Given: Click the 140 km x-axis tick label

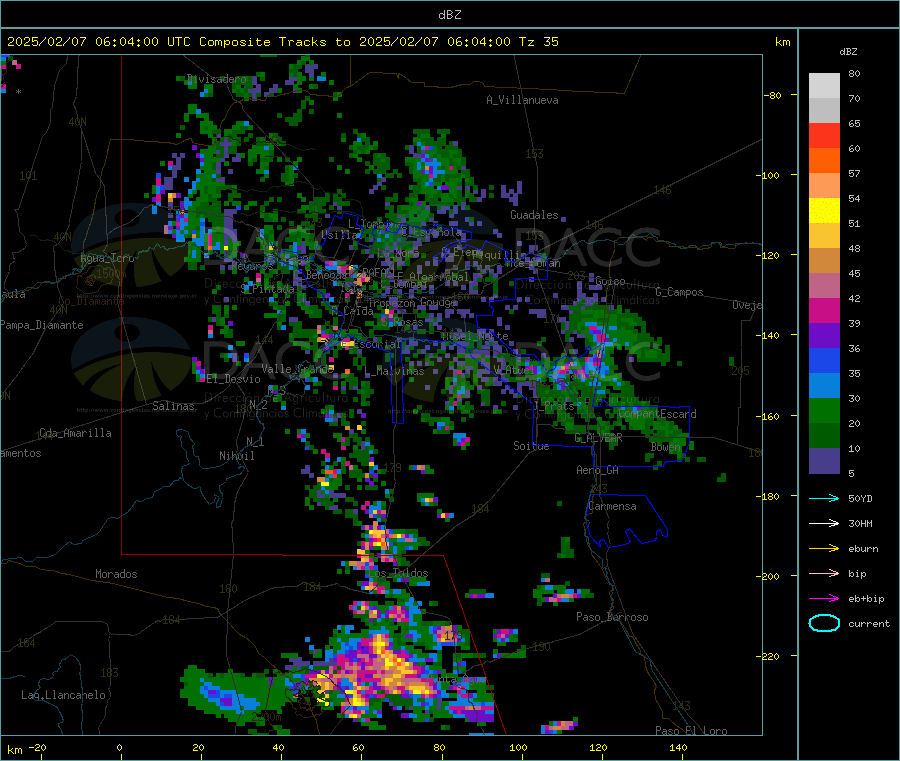Looking at the screenshot, I should 678,747.
